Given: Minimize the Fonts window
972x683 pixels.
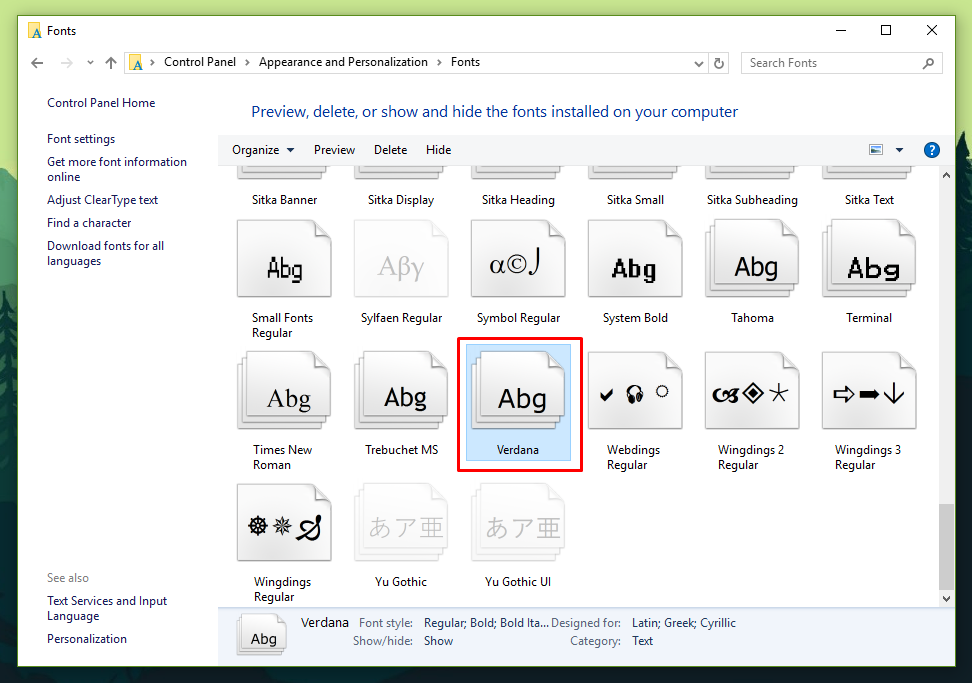Looking at the screenshot, I should click(841, 30).
